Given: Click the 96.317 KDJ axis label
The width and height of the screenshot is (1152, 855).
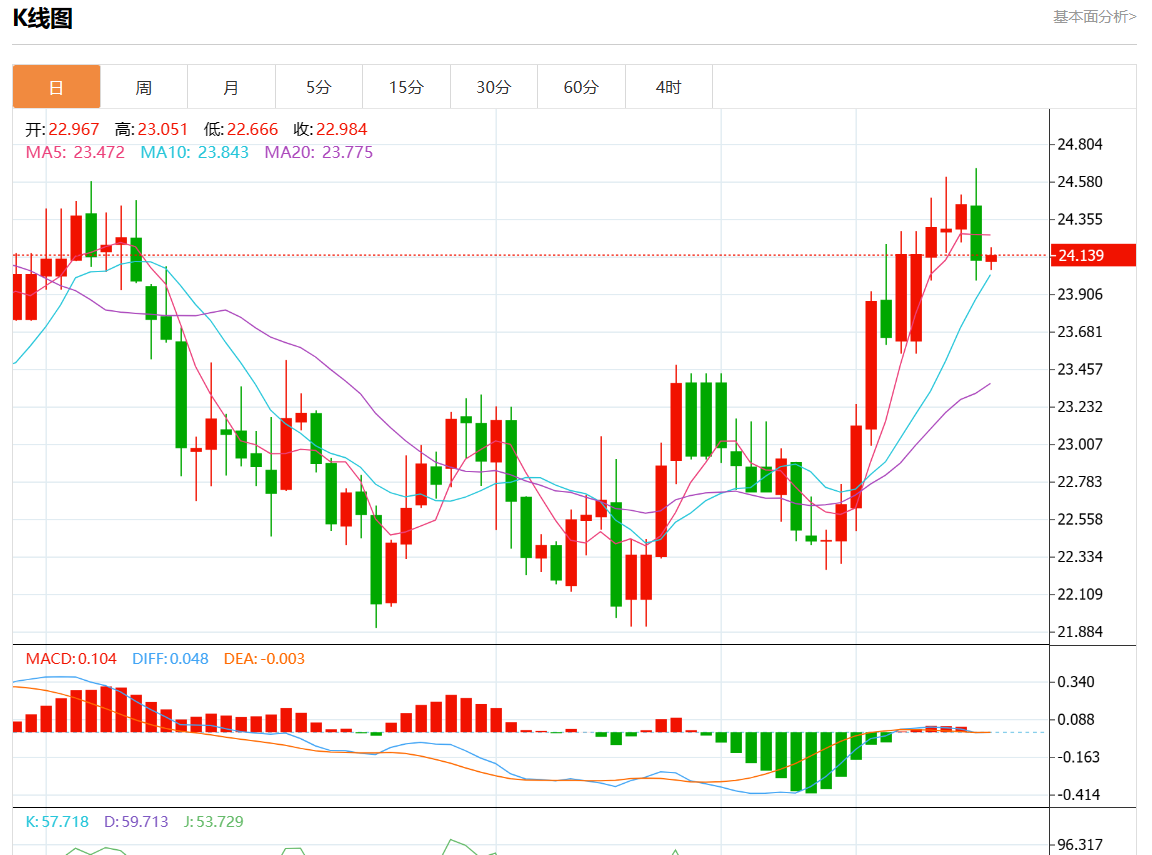Looking at the screenshot, I should click(1079, 845).
